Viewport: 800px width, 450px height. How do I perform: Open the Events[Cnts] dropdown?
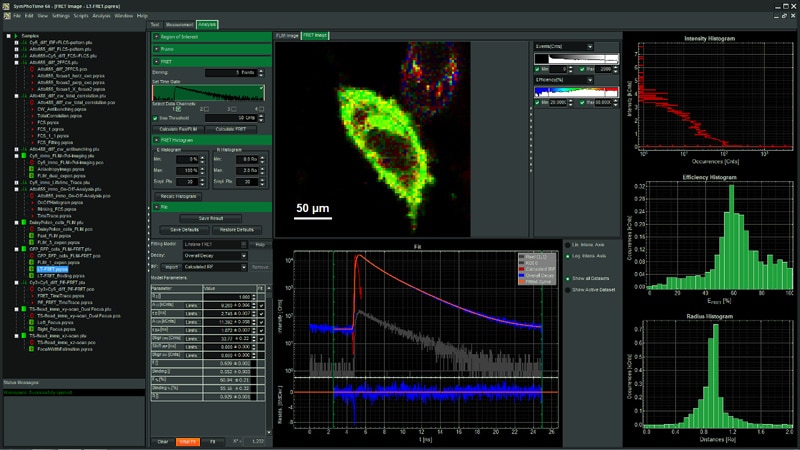point(562,46)
